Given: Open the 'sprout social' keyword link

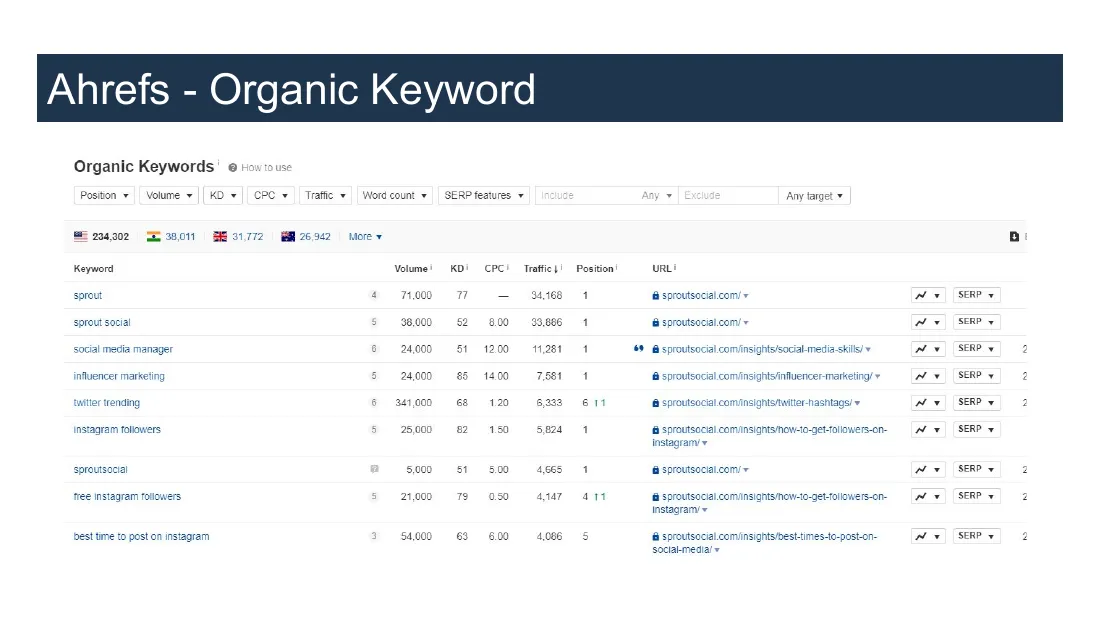Looking at the screenshot, I should point(102,323).
